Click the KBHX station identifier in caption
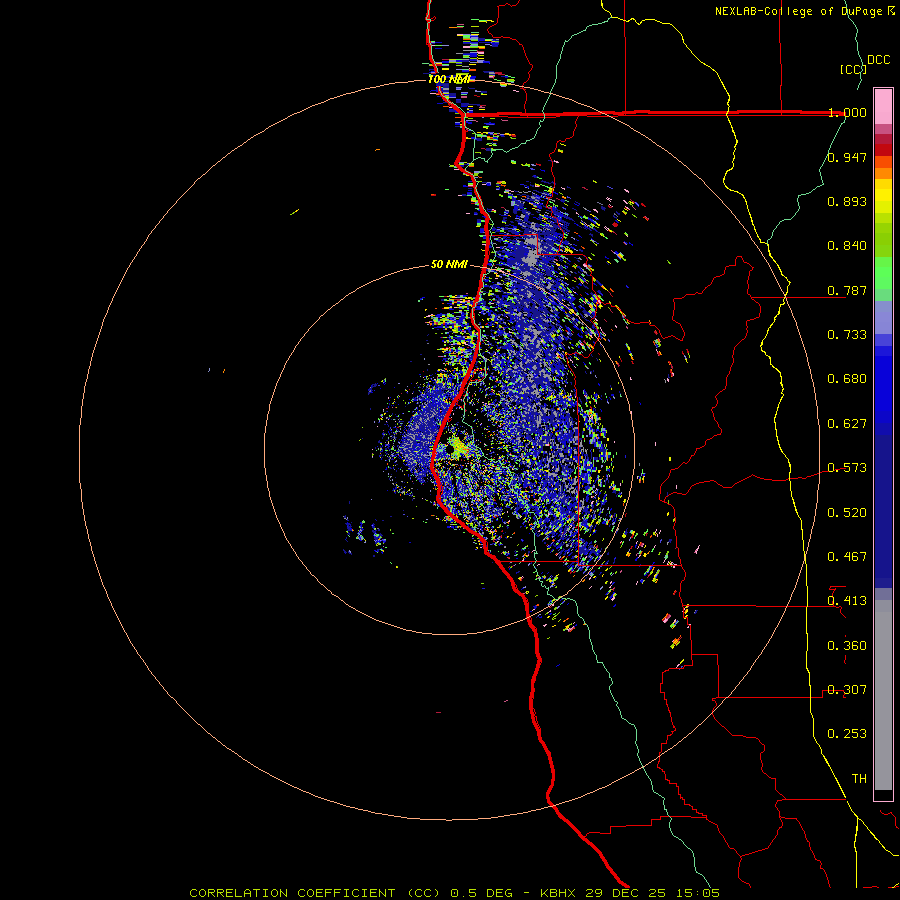 click(560, 893)
